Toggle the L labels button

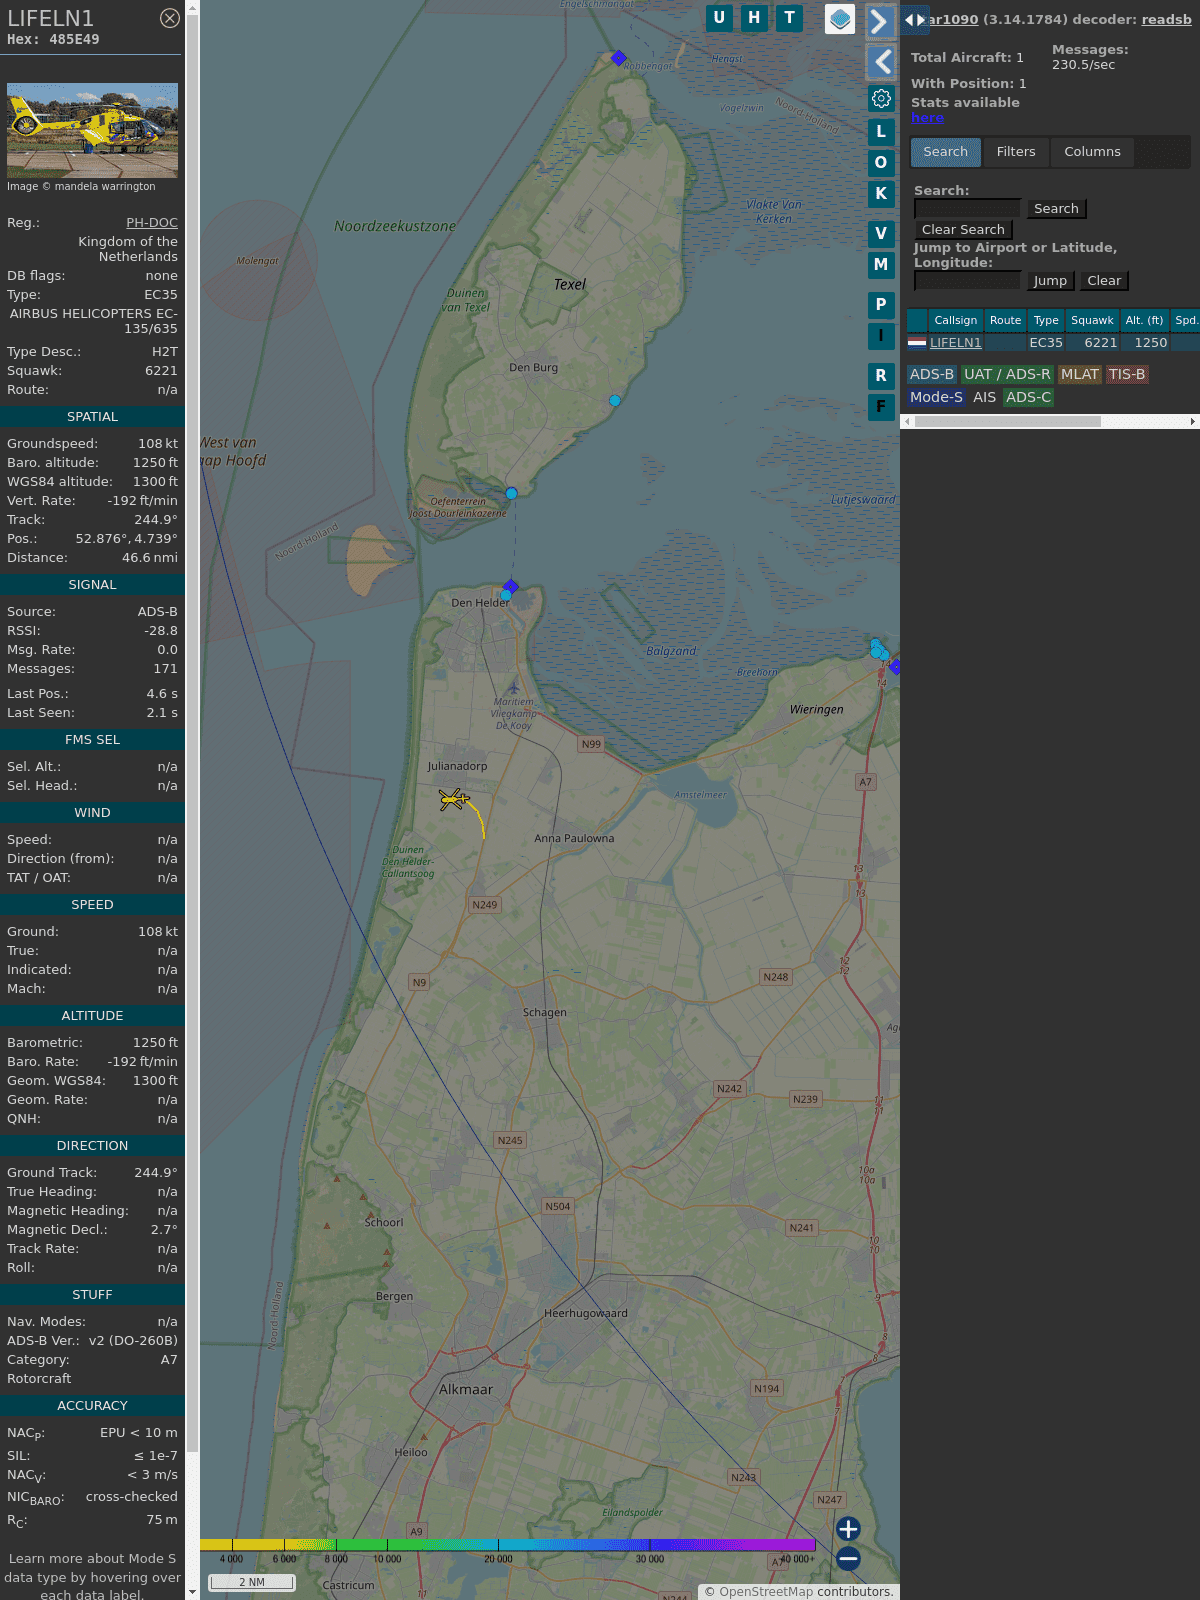(881, 132)
